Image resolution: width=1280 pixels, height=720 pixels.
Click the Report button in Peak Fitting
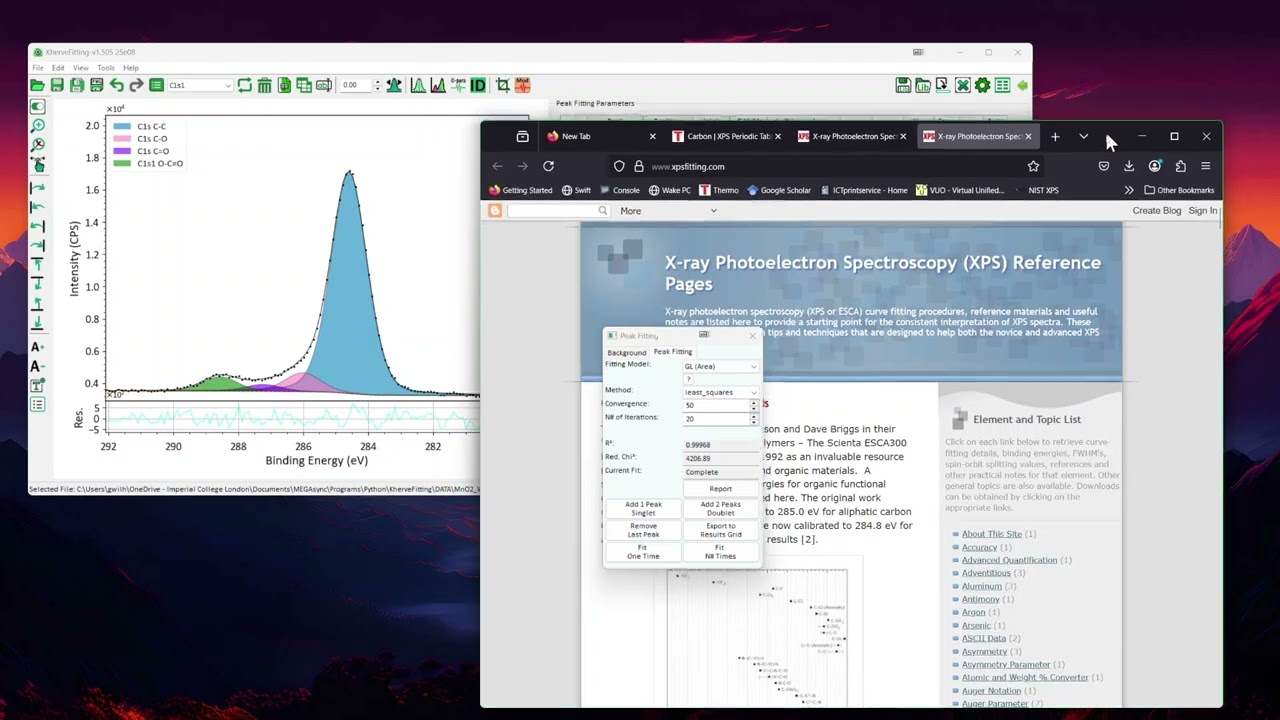(x=720, y=489)
